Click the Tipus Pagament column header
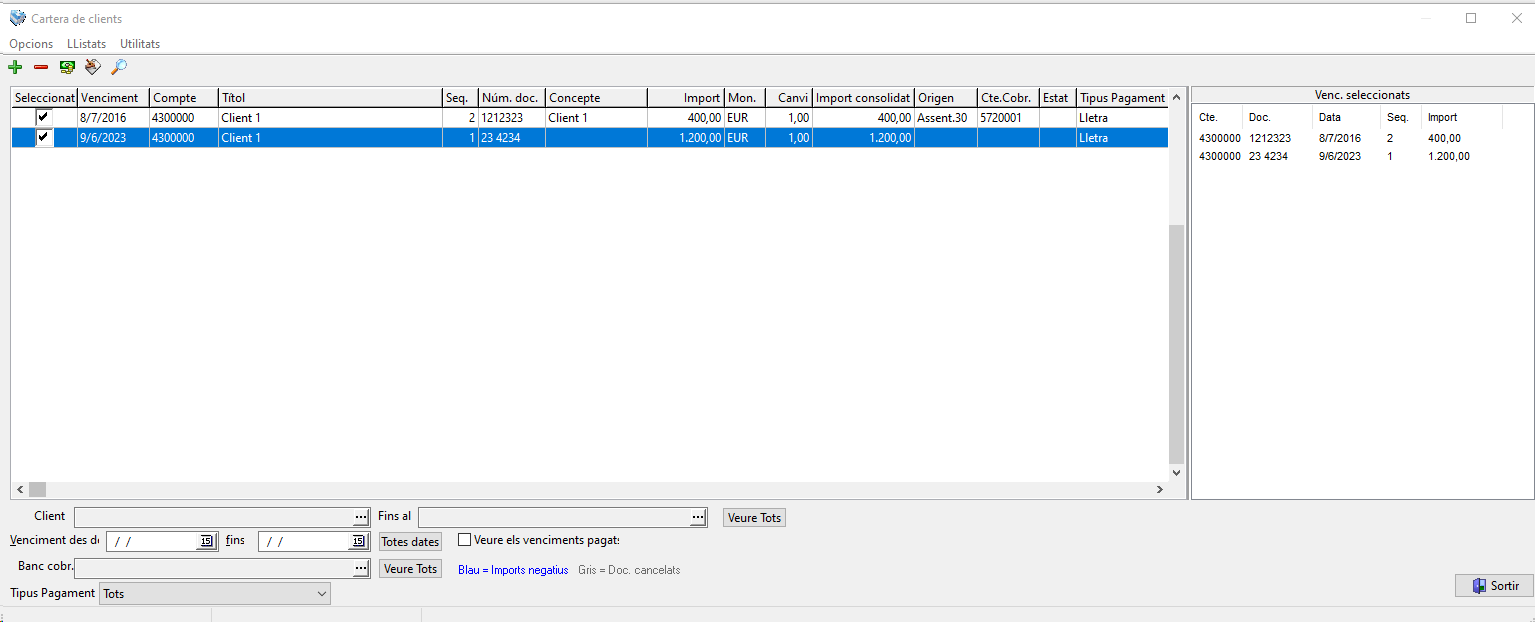The width and height of the screenshot is (1535, 622). point(1122,98)
